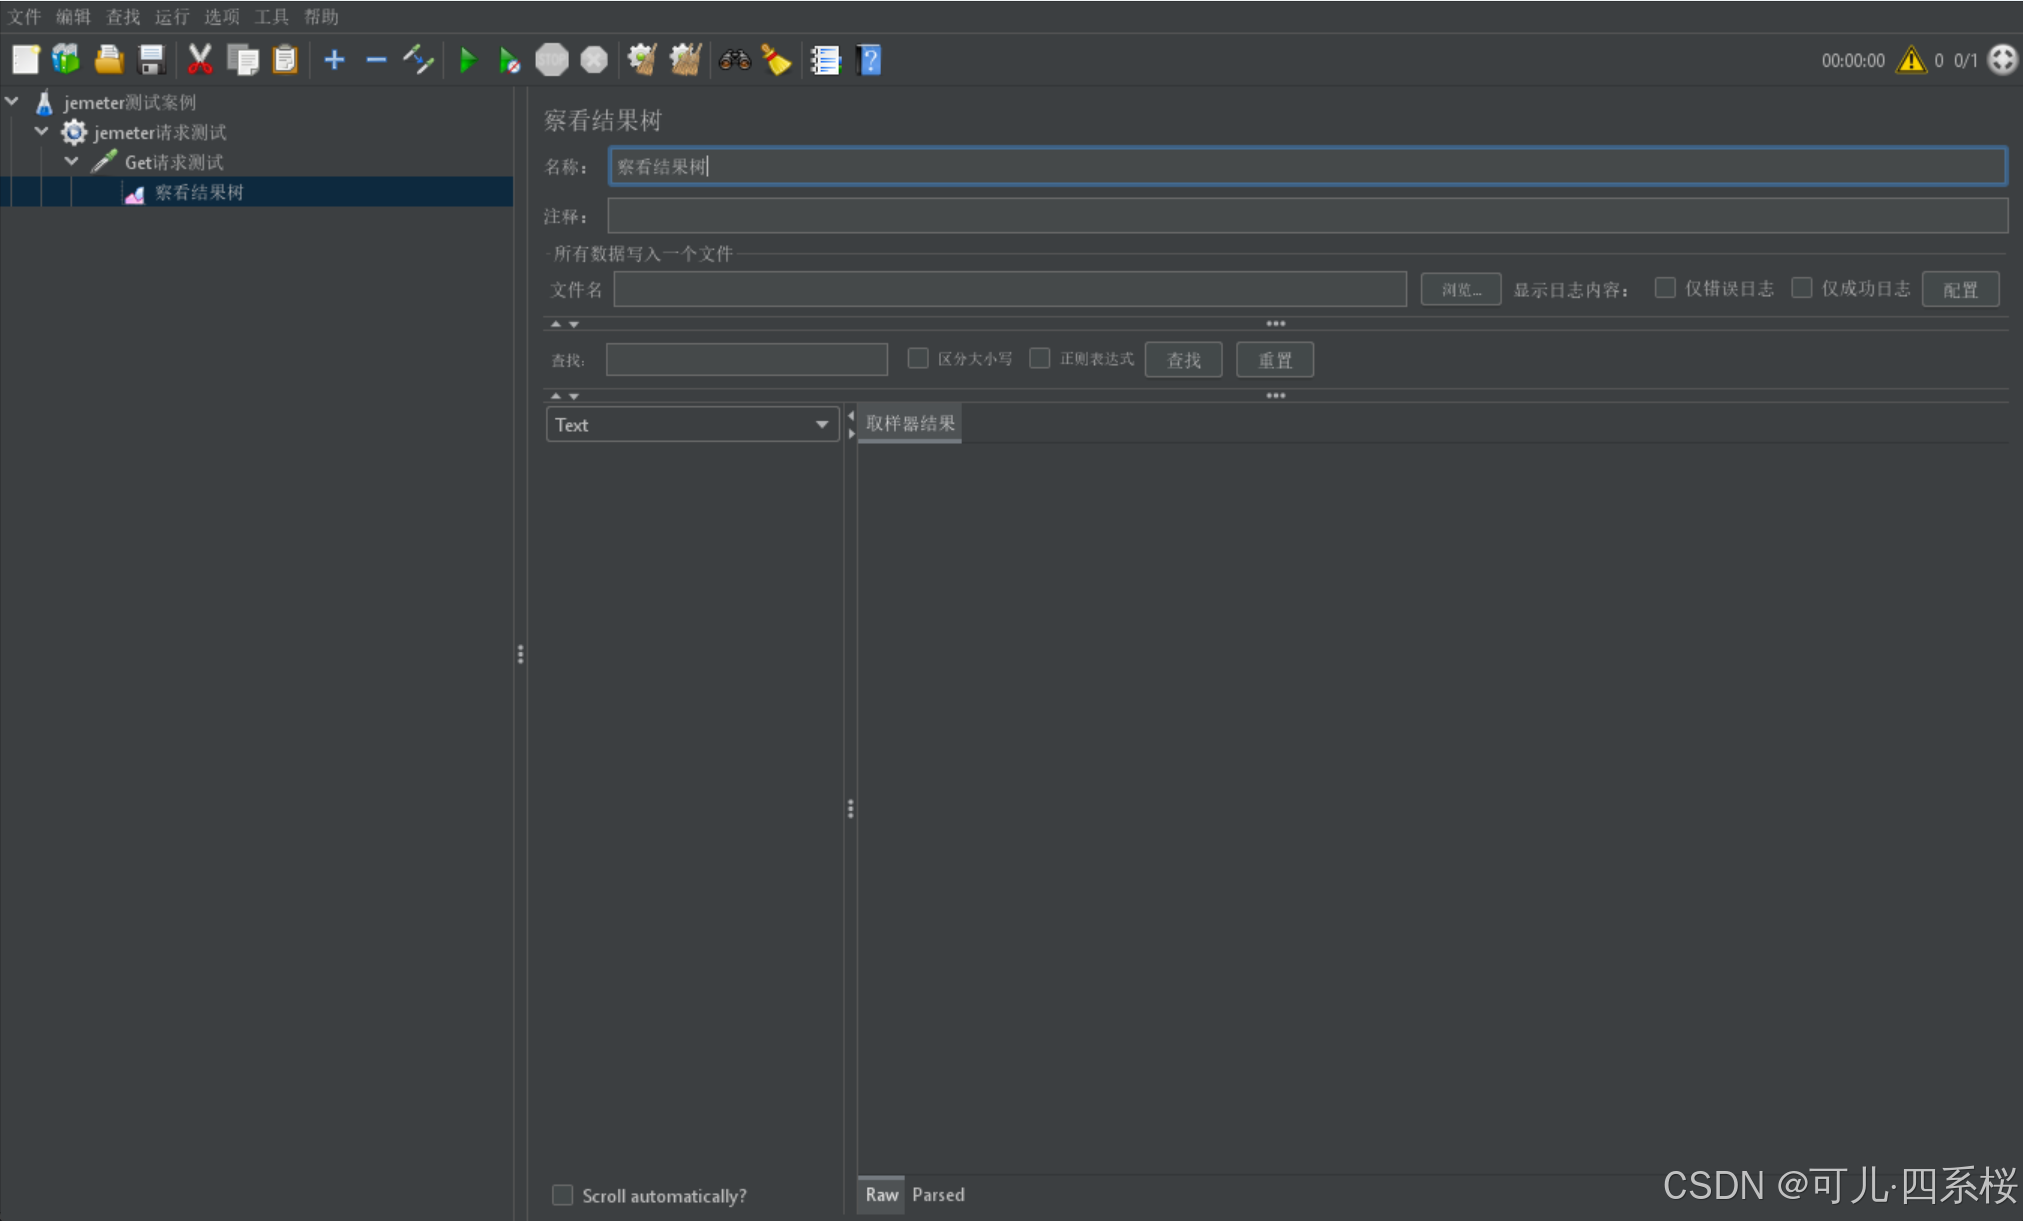Viewport: 2023px width, 1221px height.
Task: Click the Cut scissors icon
Action: 200,60
